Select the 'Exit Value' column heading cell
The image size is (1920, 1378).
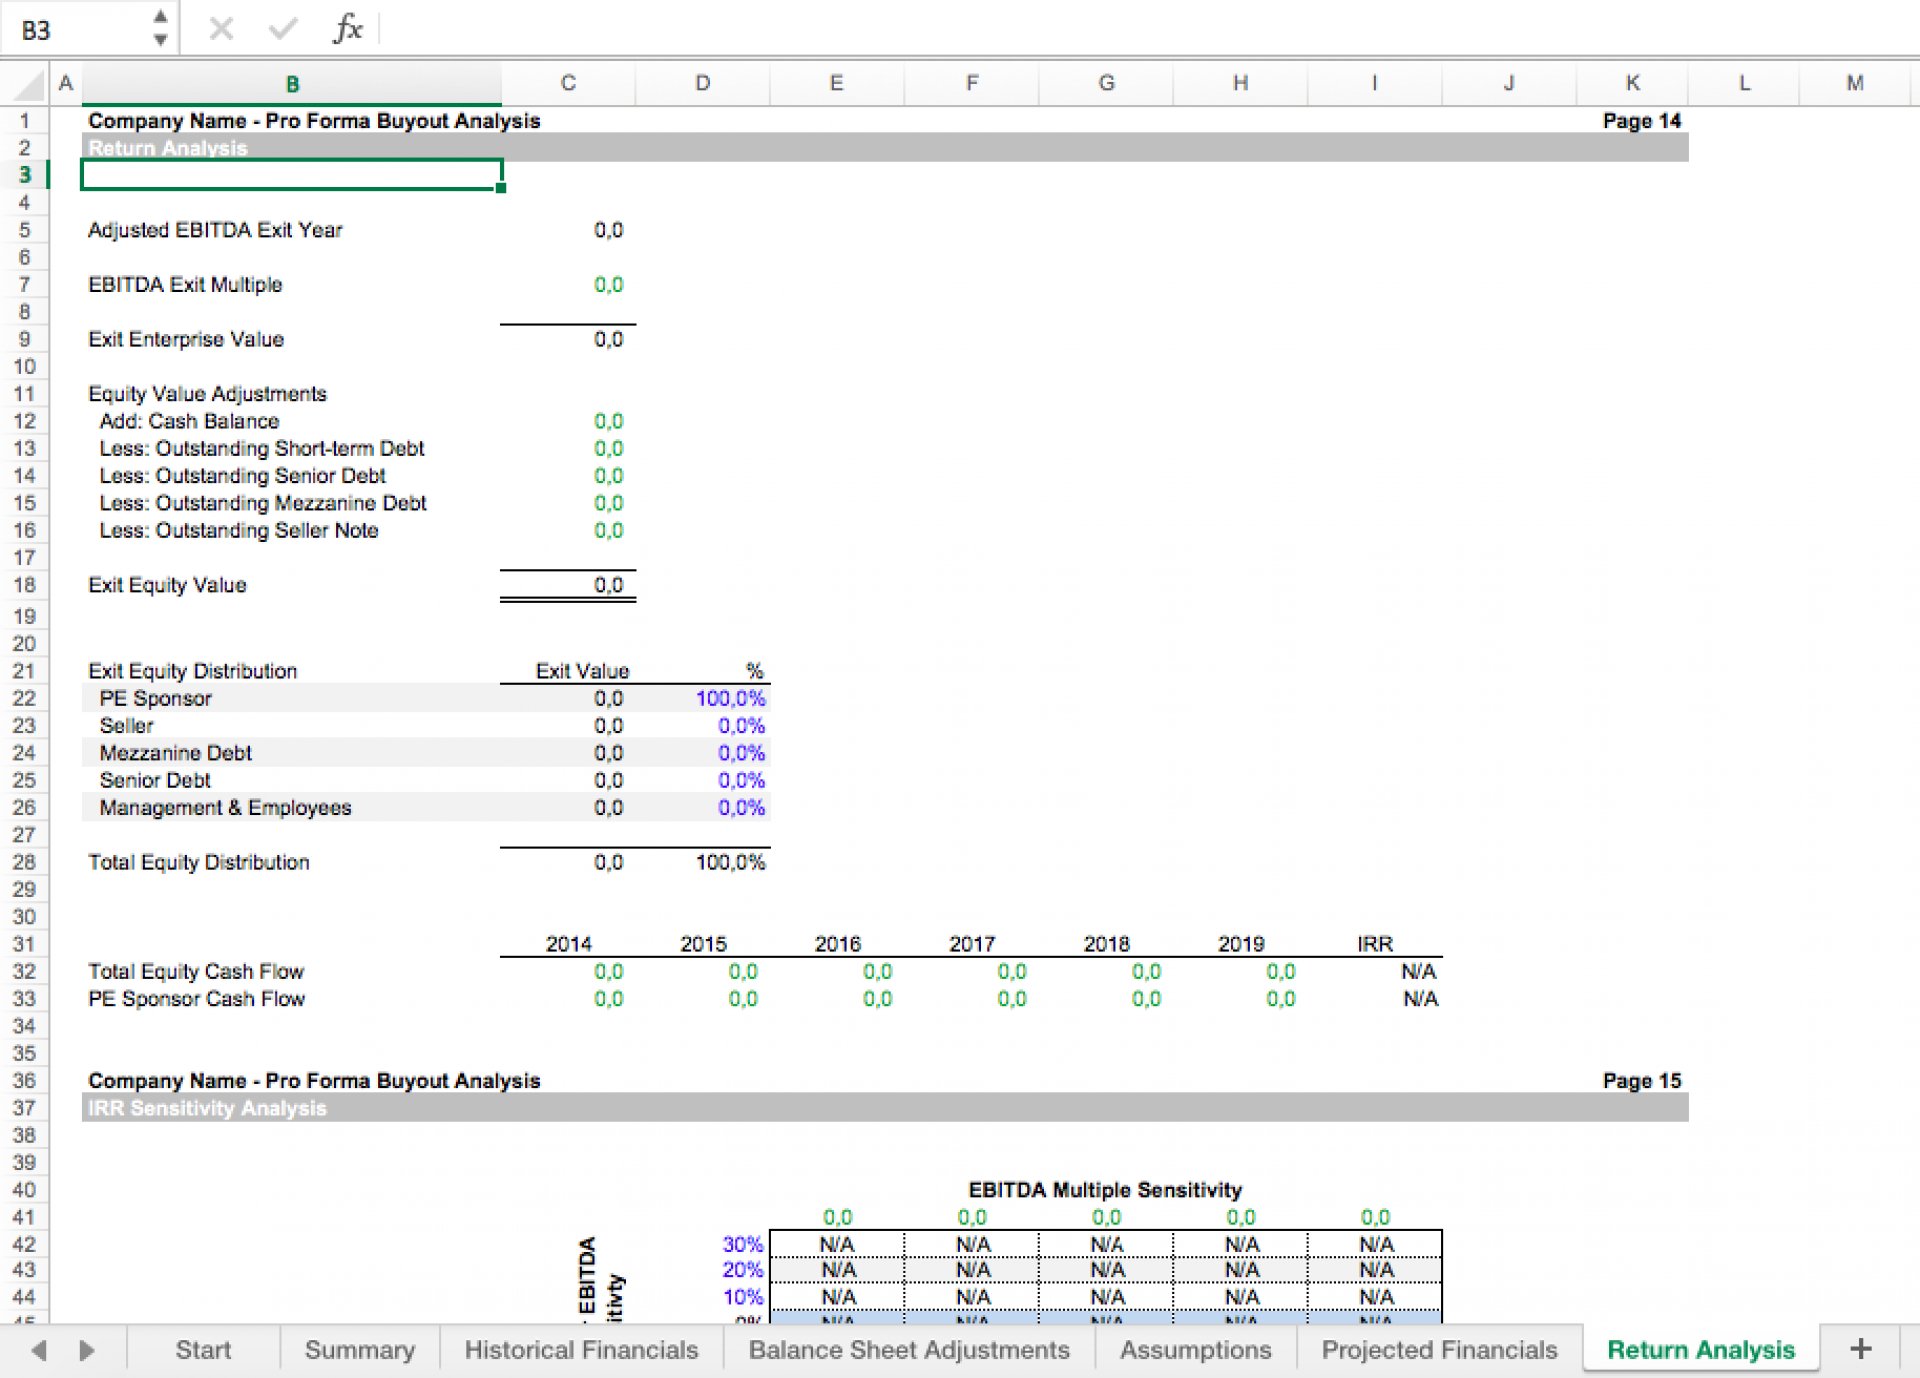[582, 671]
